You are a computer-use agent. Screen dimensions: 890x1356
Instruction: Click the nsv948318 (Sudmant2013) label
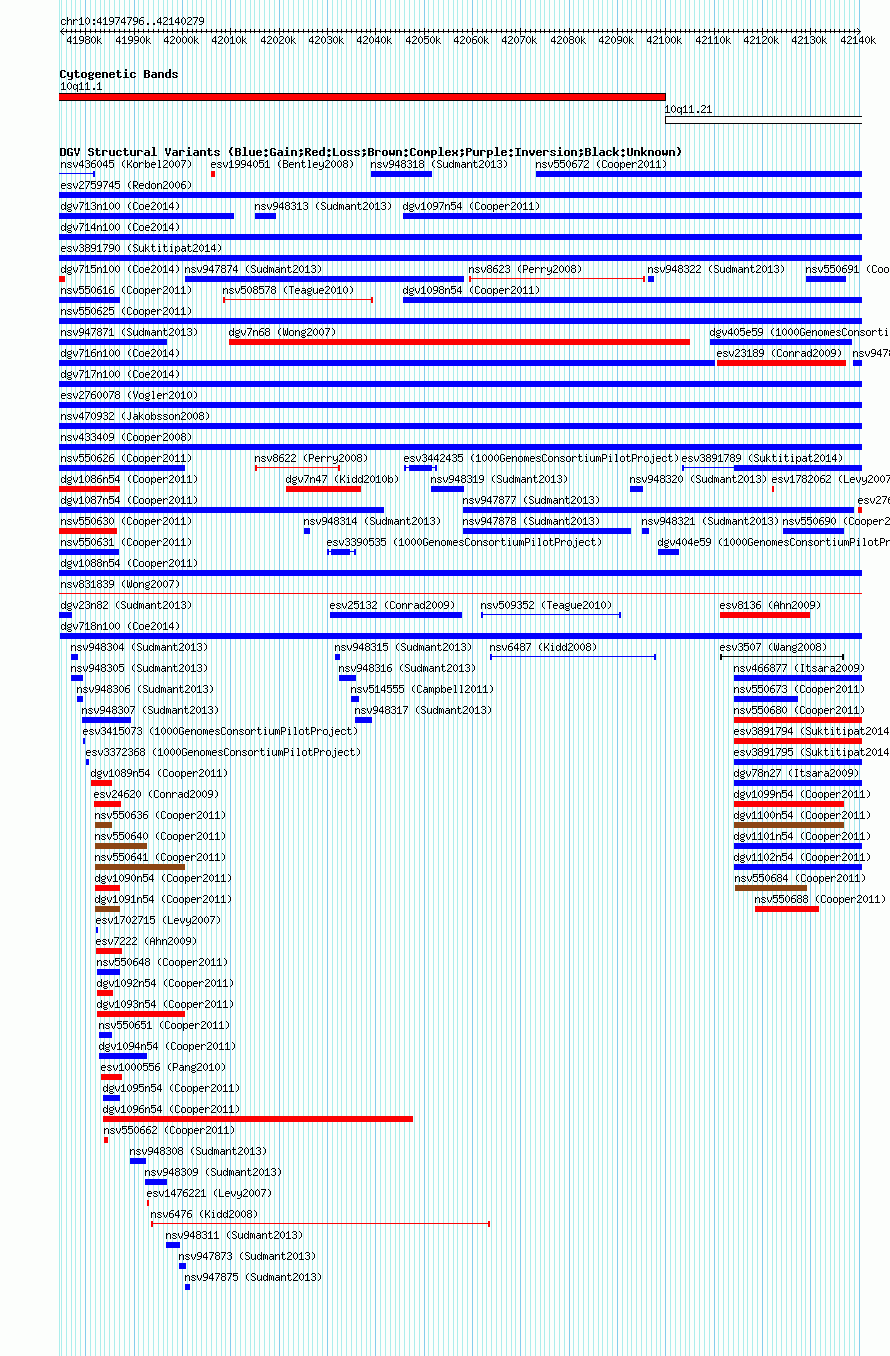click(x=439, y=164)
